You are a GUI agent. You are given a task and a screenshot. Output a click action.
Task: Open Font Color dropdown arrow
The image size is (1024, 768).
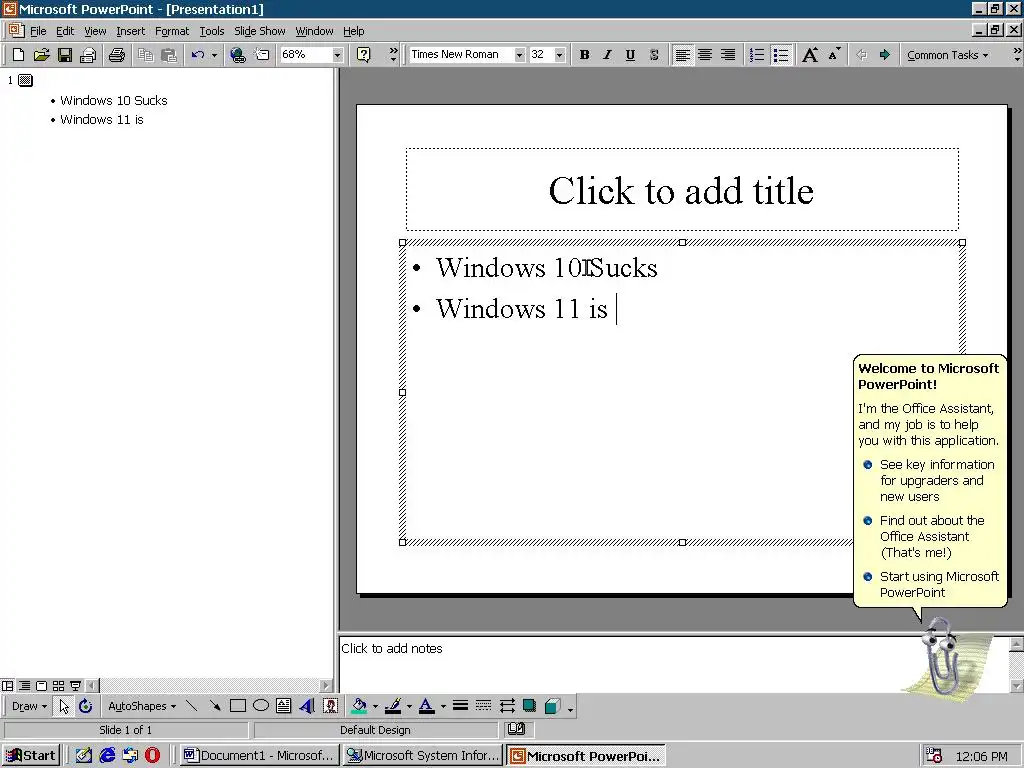coord(443,706)
